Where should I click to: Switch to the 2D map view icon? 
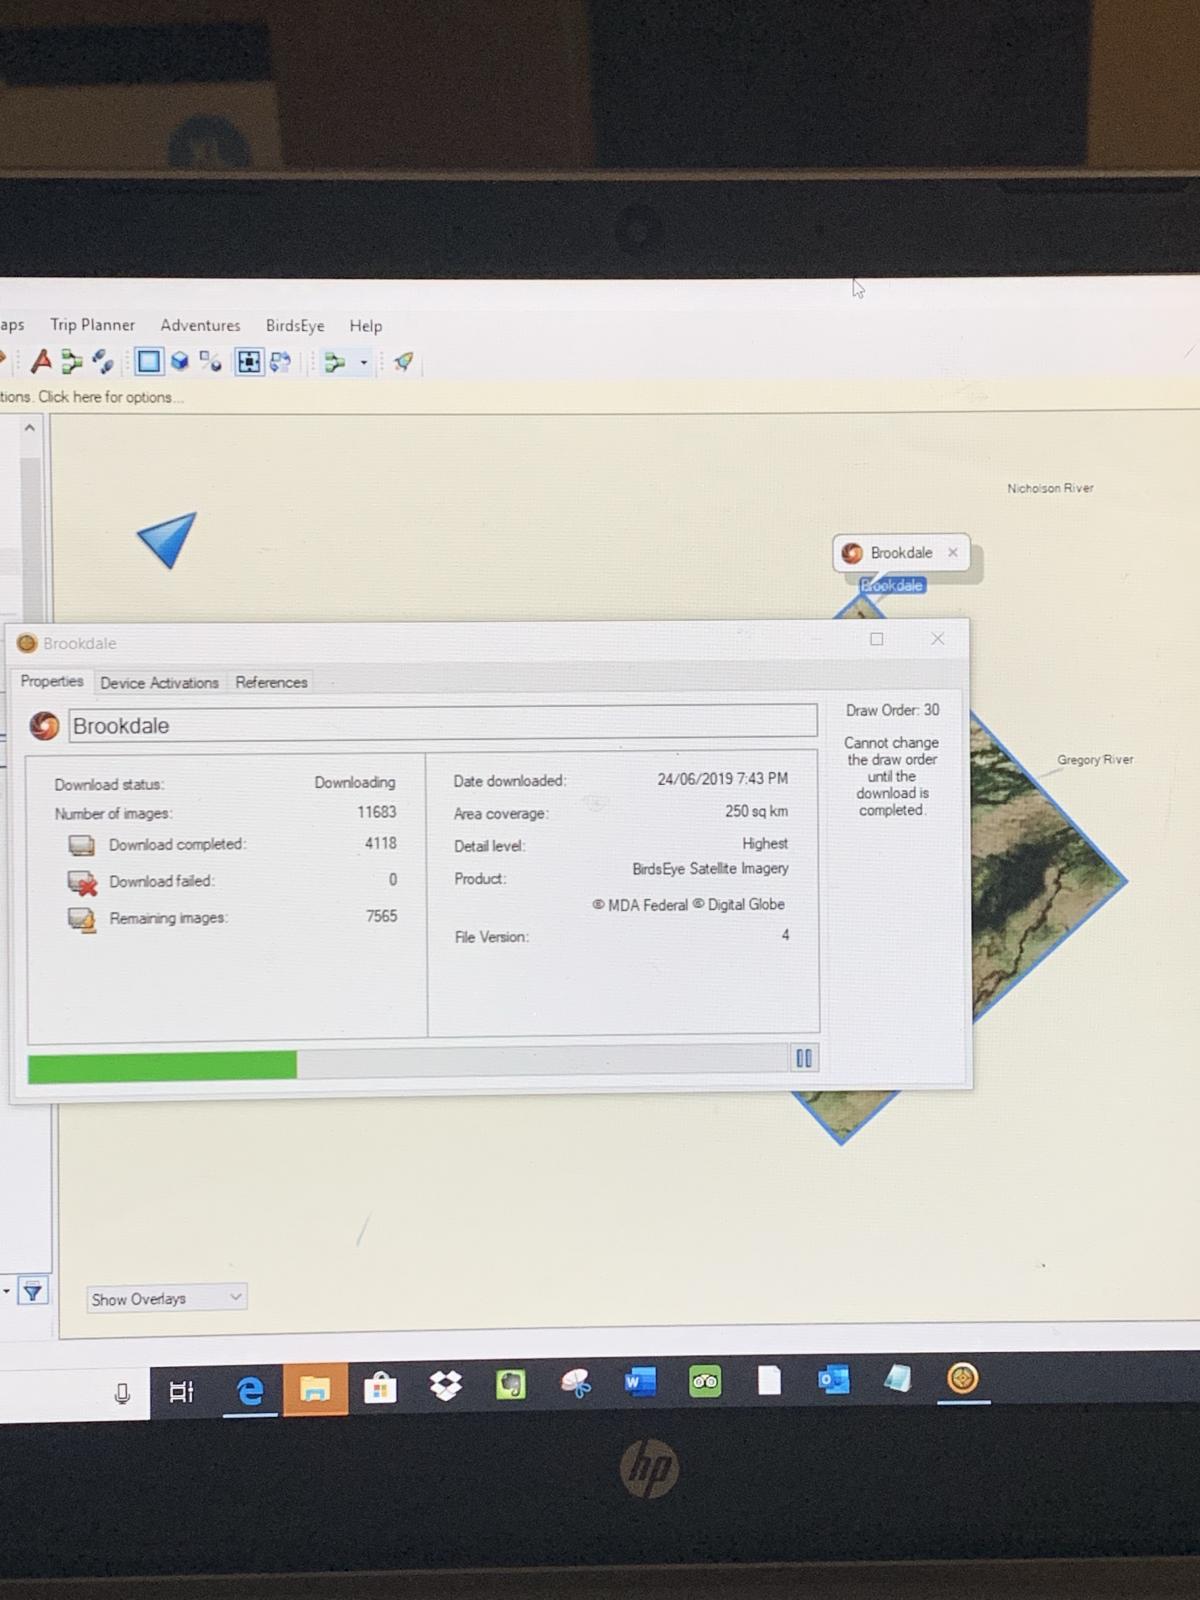[149, 361]
